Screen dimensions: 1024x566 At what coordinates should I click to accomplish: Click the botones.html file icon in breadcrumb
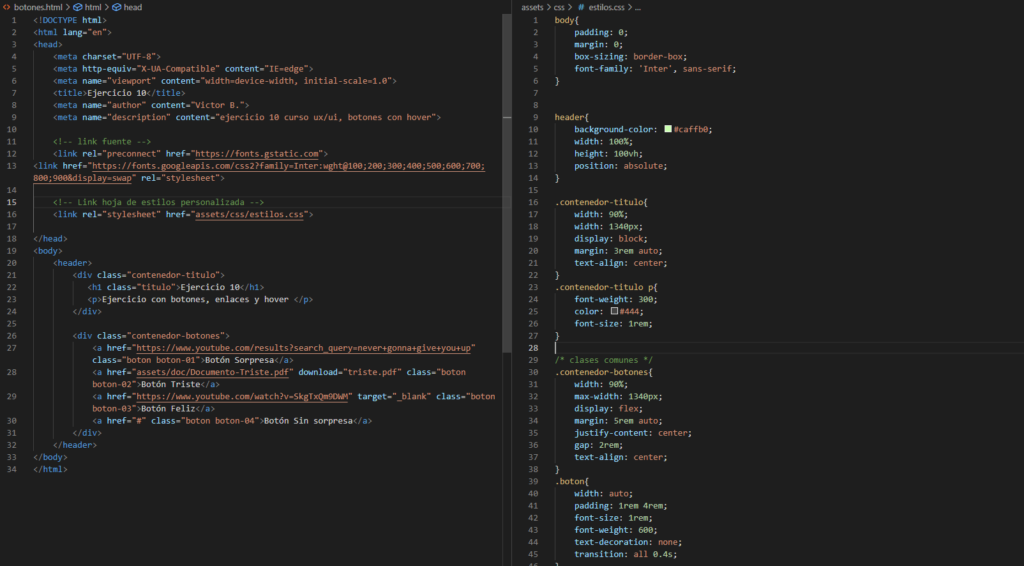coord(7,7)
